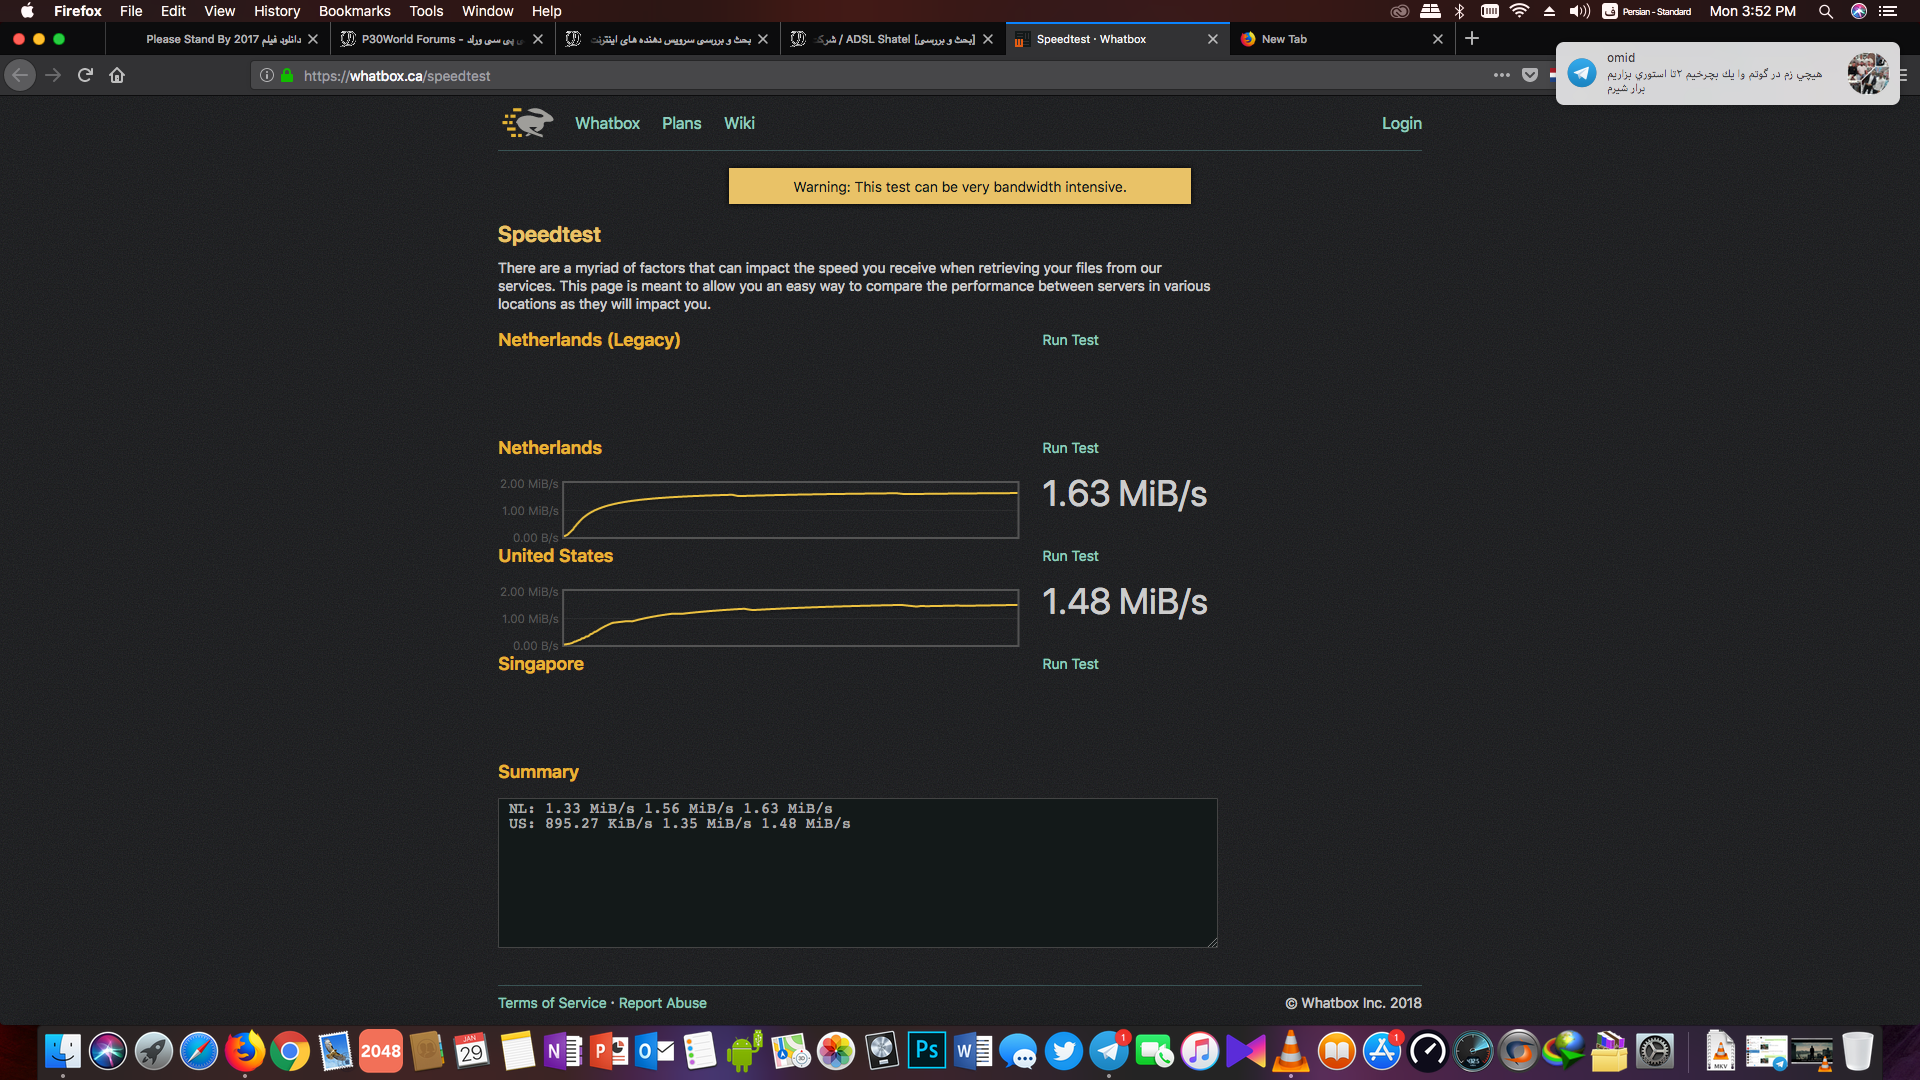Open Google Chrome from the Dock

290,1051
